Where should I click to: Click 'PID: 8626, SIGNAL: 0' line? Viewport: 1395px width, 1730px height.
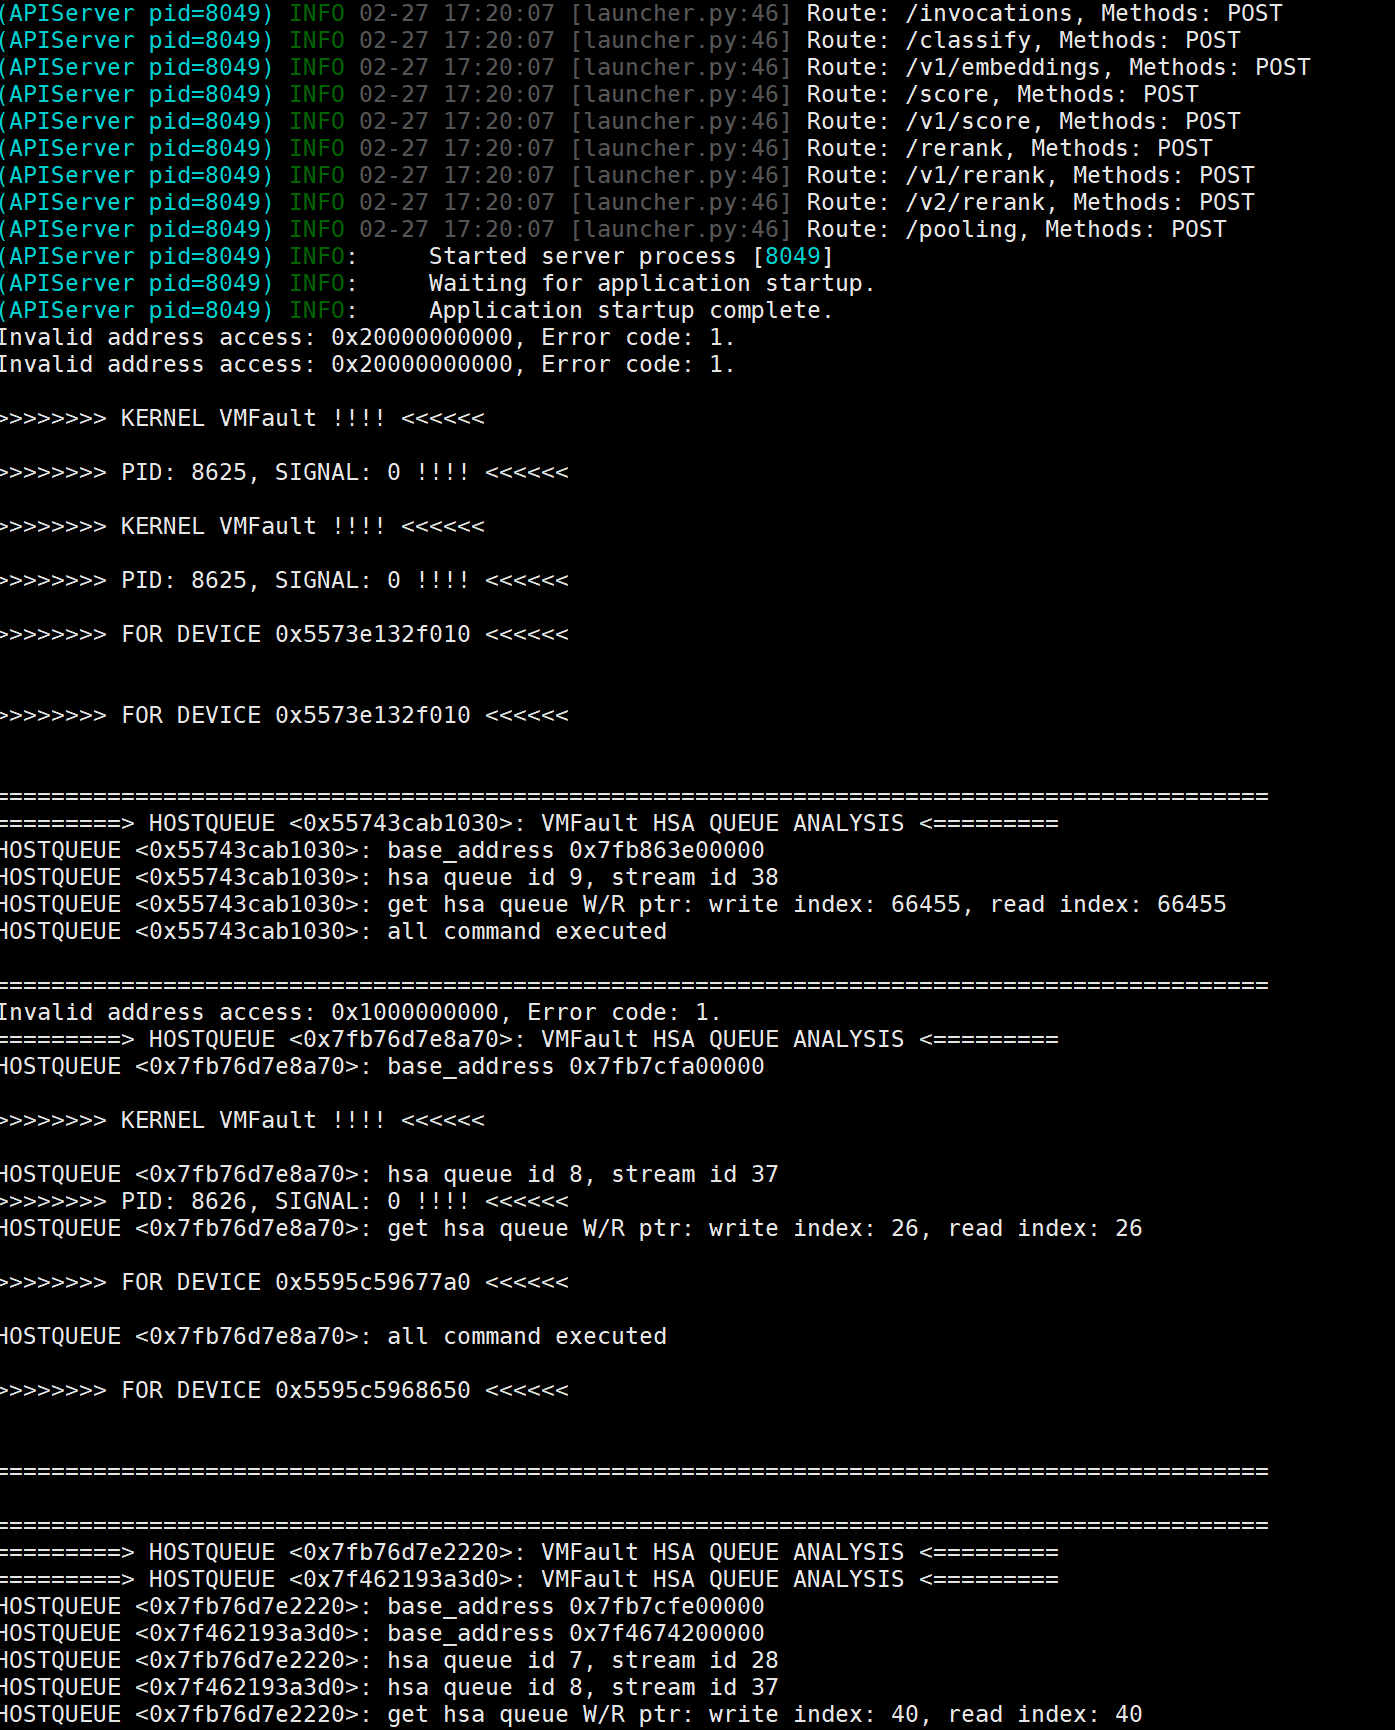point(284,1201)
